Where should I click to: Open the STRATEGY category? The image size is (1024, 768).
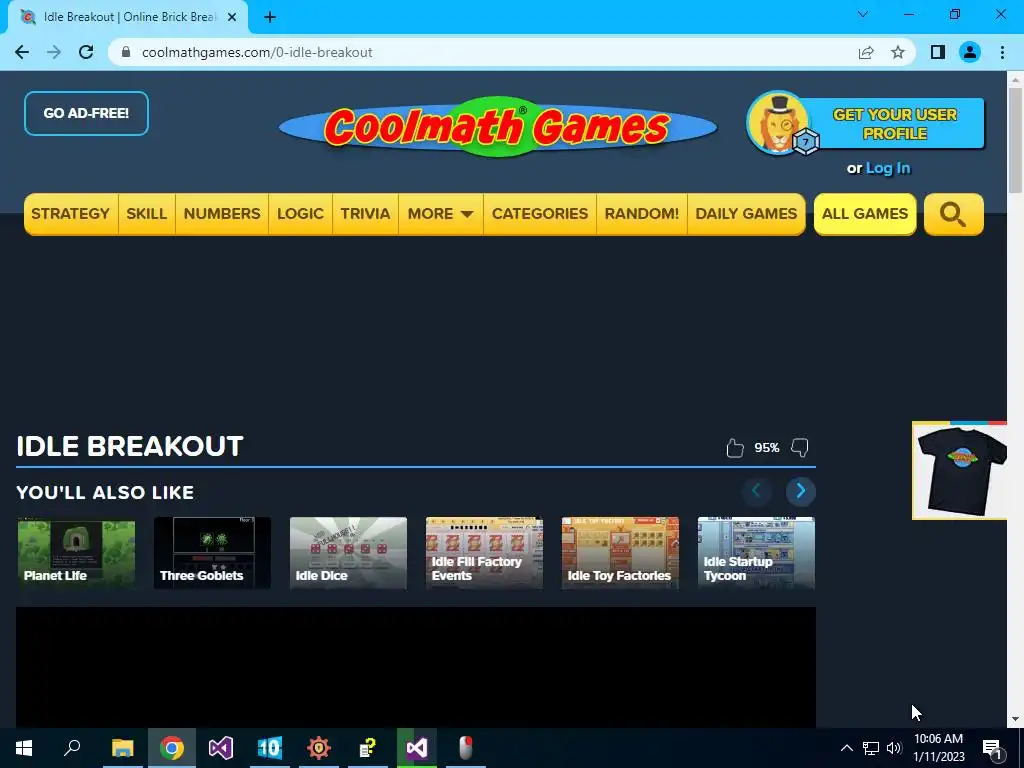point(71,214)
